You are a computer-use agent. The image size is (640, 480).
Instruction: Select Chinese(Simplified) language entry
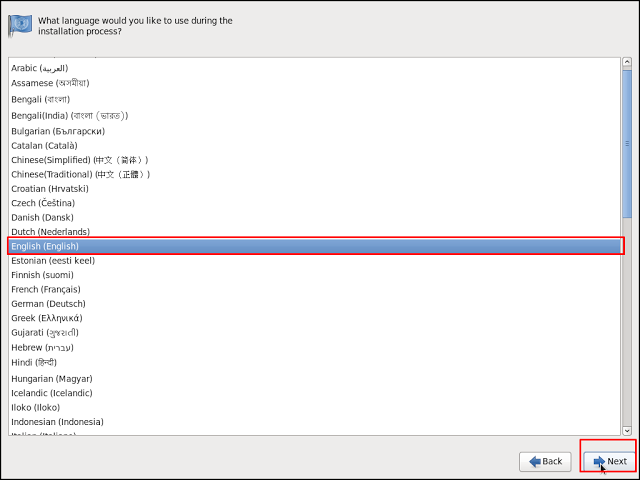[x=80, y=160]
